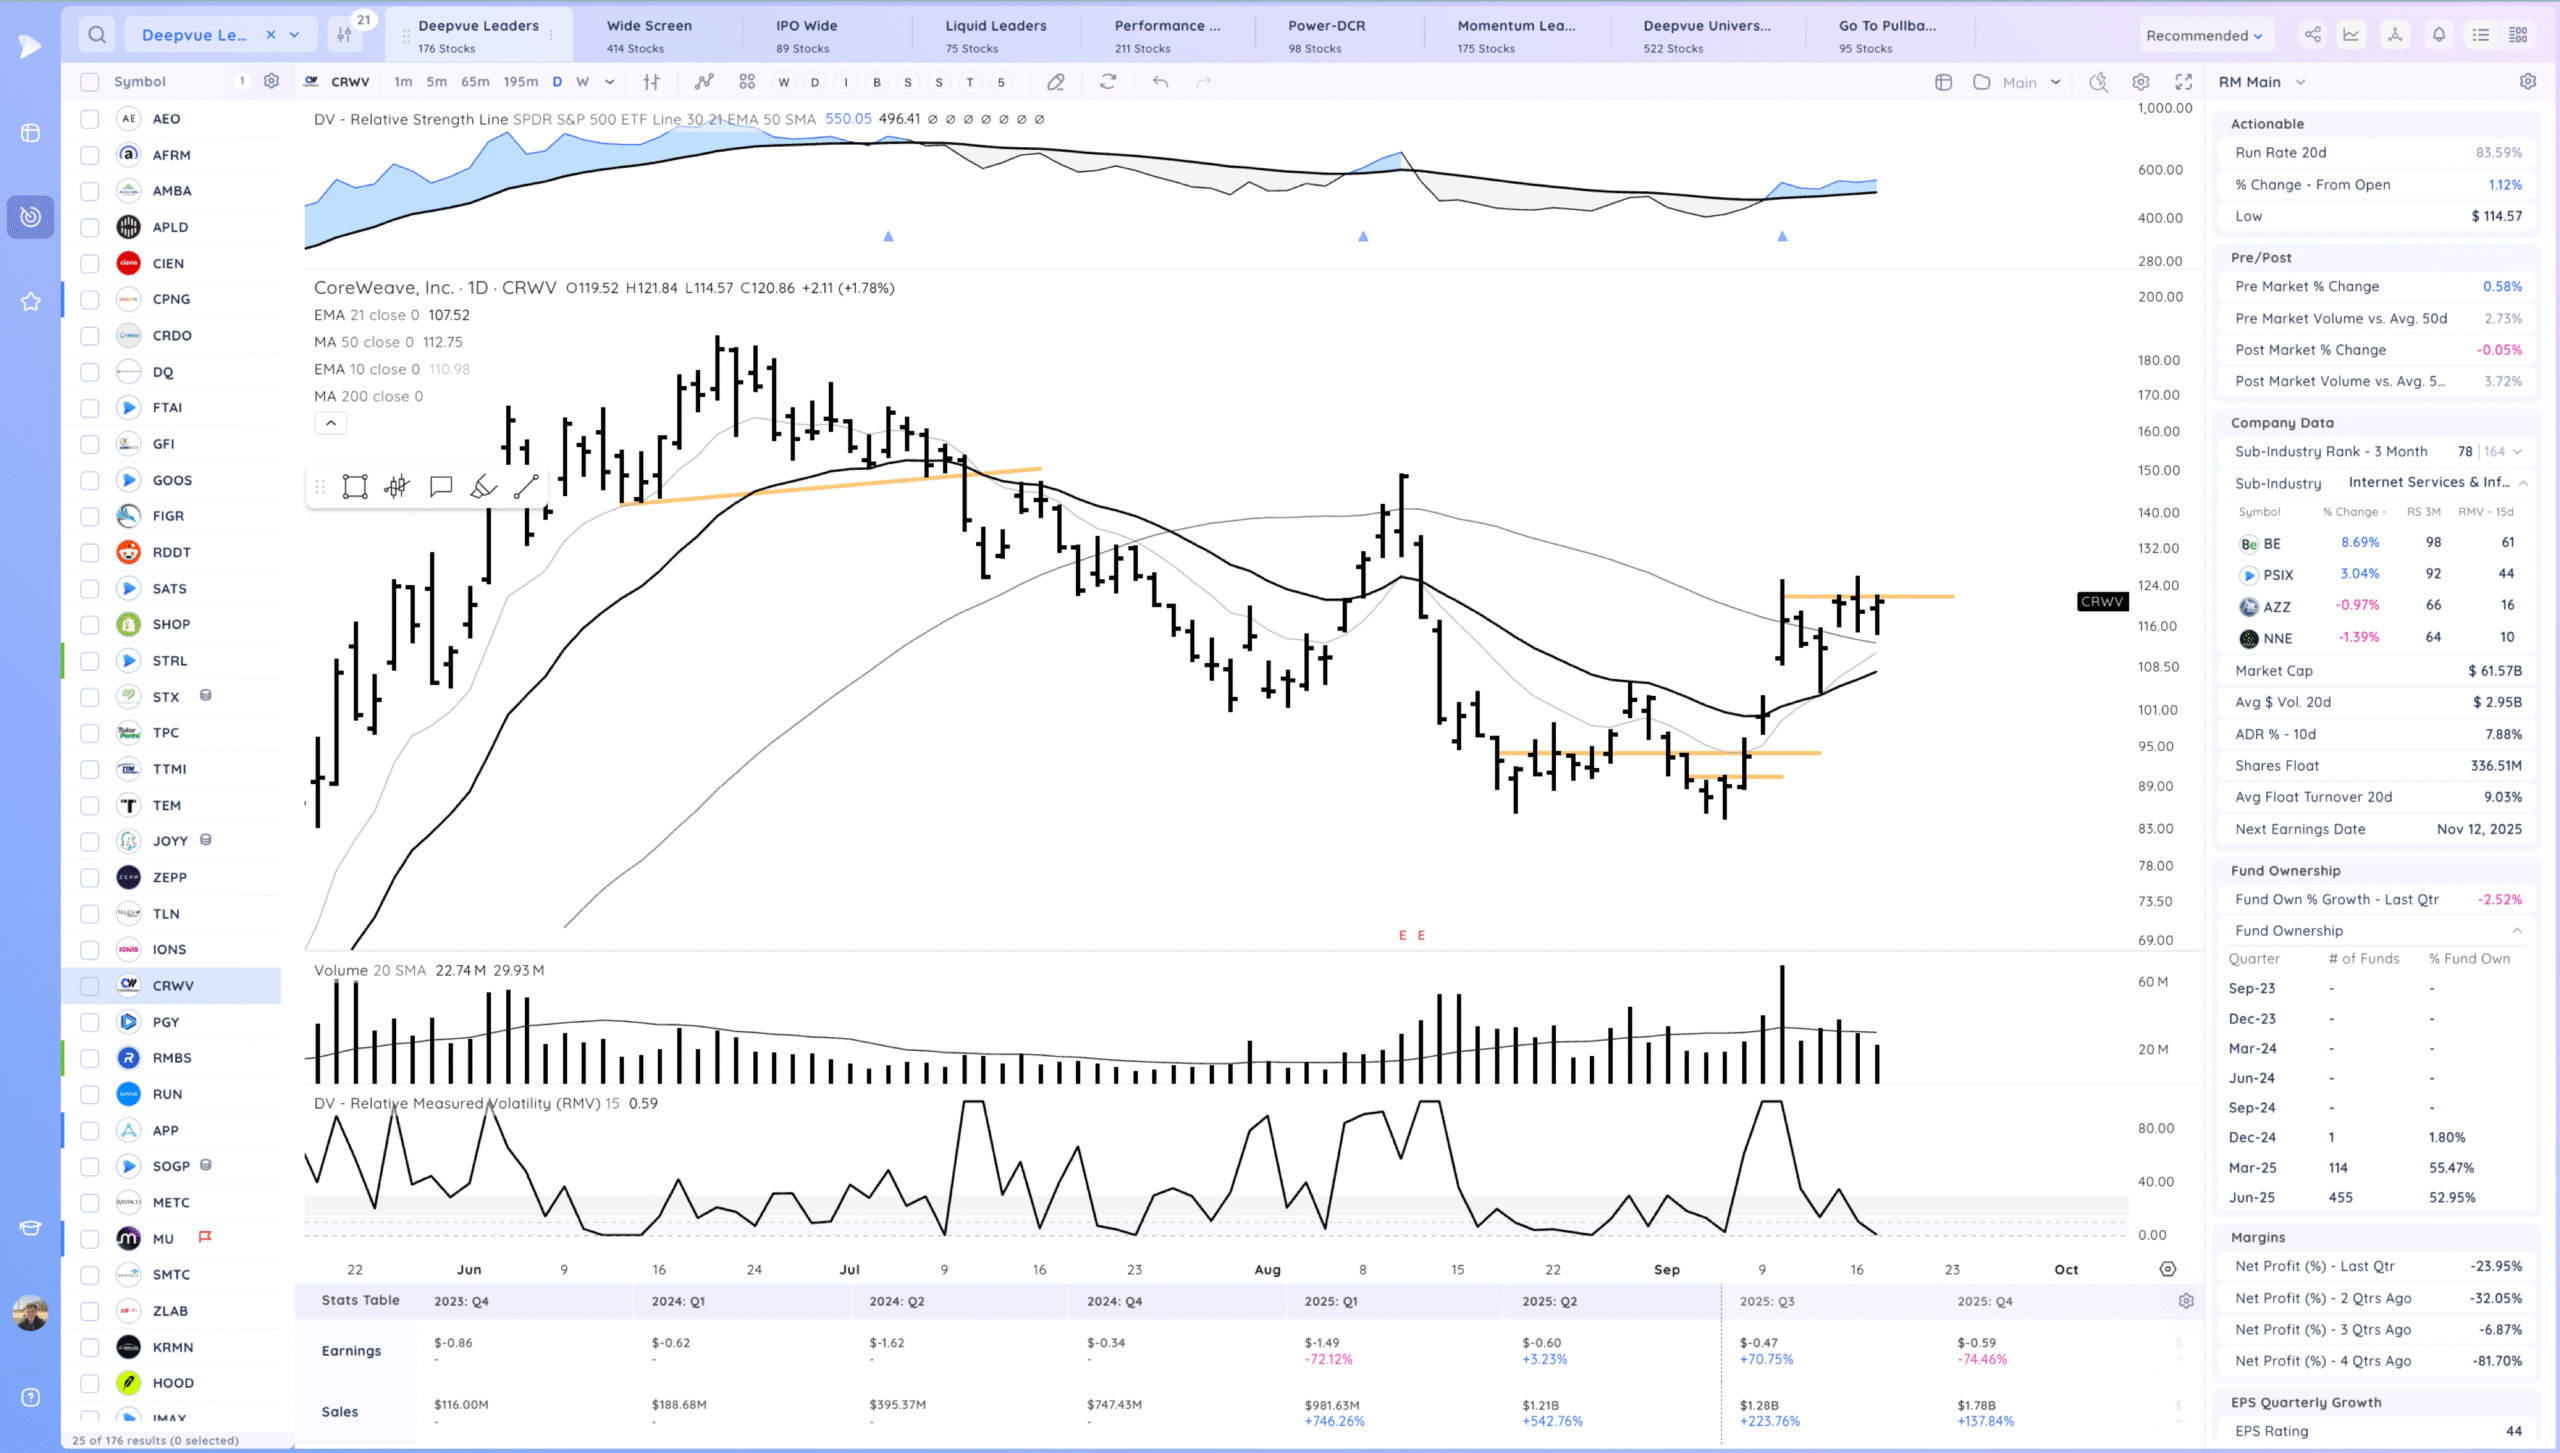
Task: Select the 1m timeframe
Action: coord(403,82)
